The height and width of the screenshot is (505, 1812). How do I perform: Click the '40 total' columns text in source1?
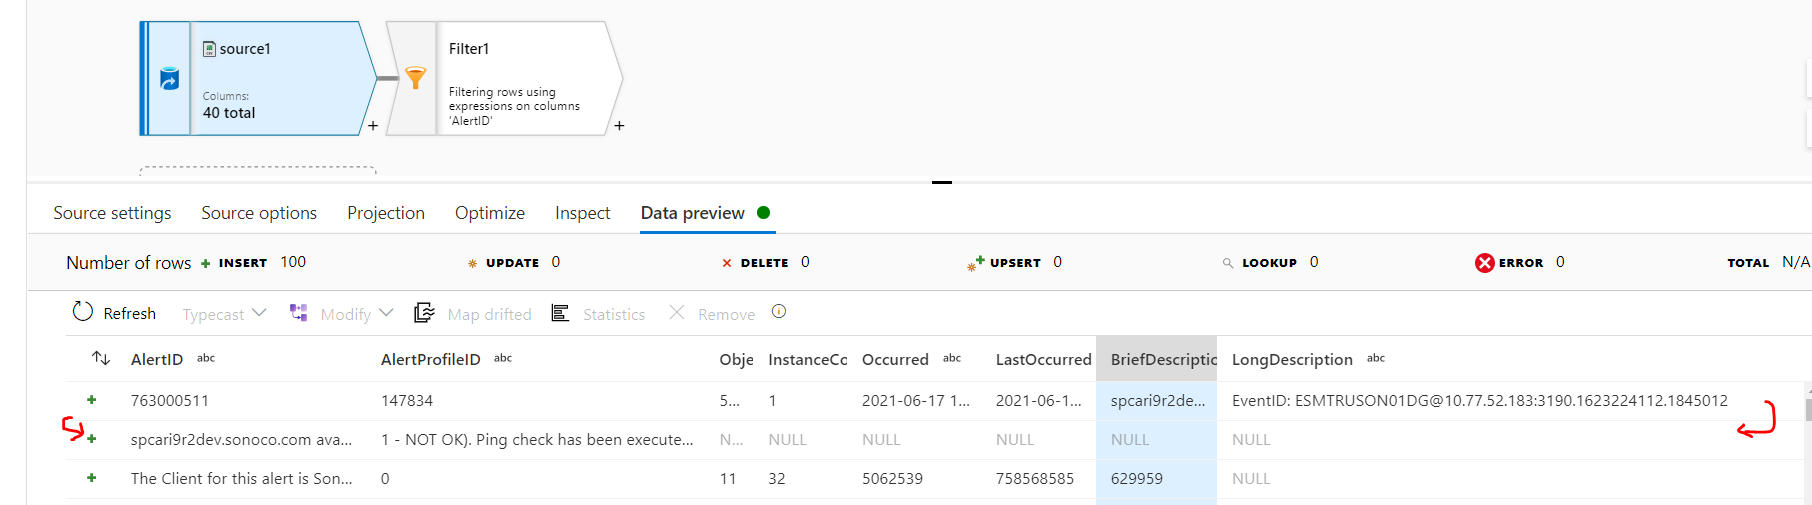pyautogui.click(x=229, y=113)
